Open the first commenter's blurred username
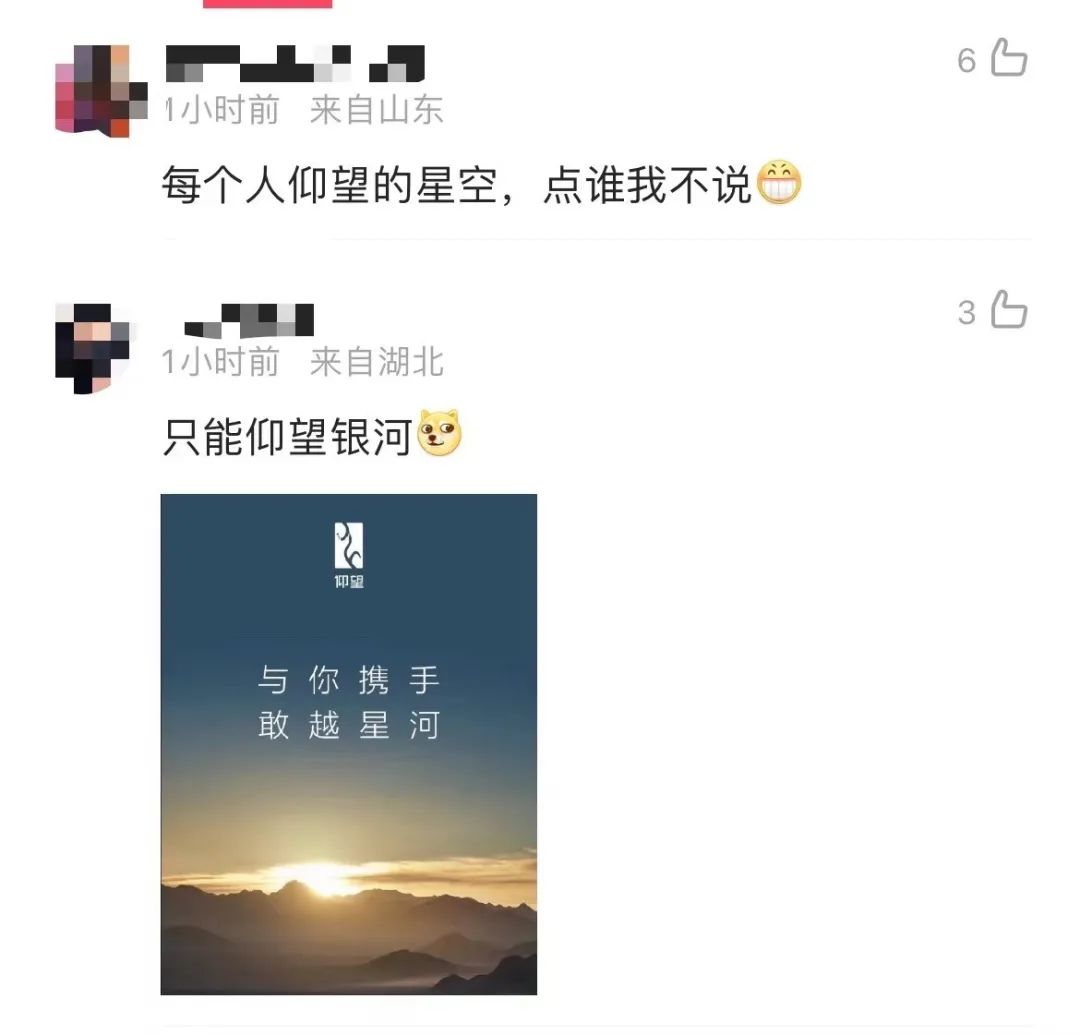Screen dimensions: 1080x1035 tap(295, 64)
